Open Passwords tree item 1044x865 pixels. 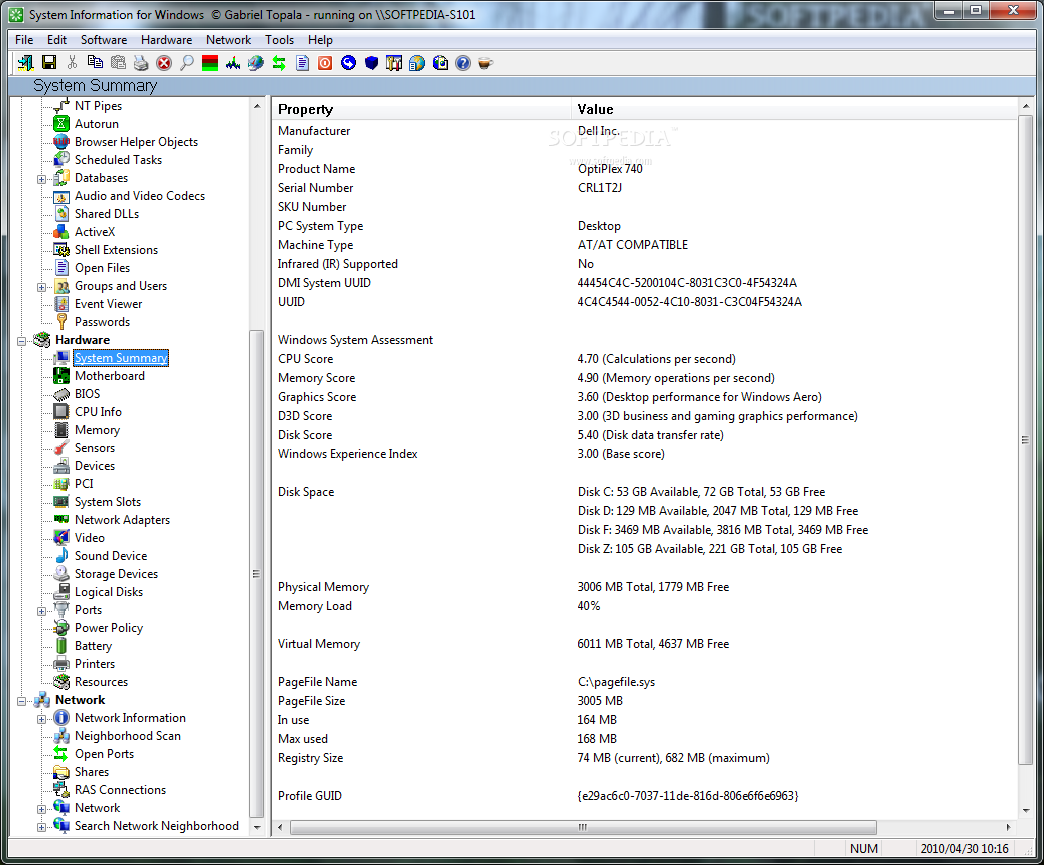coord(102,322)
